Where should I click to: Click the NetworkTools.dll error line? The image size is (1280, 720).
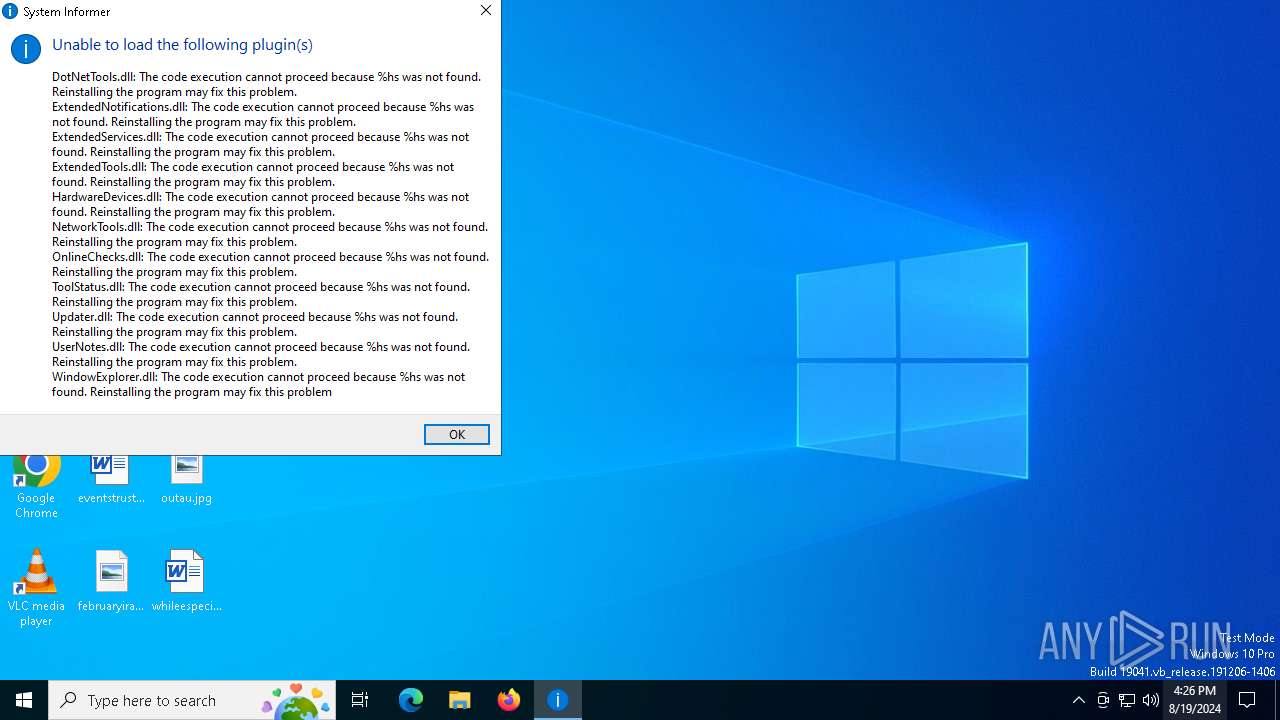[270, 234]
